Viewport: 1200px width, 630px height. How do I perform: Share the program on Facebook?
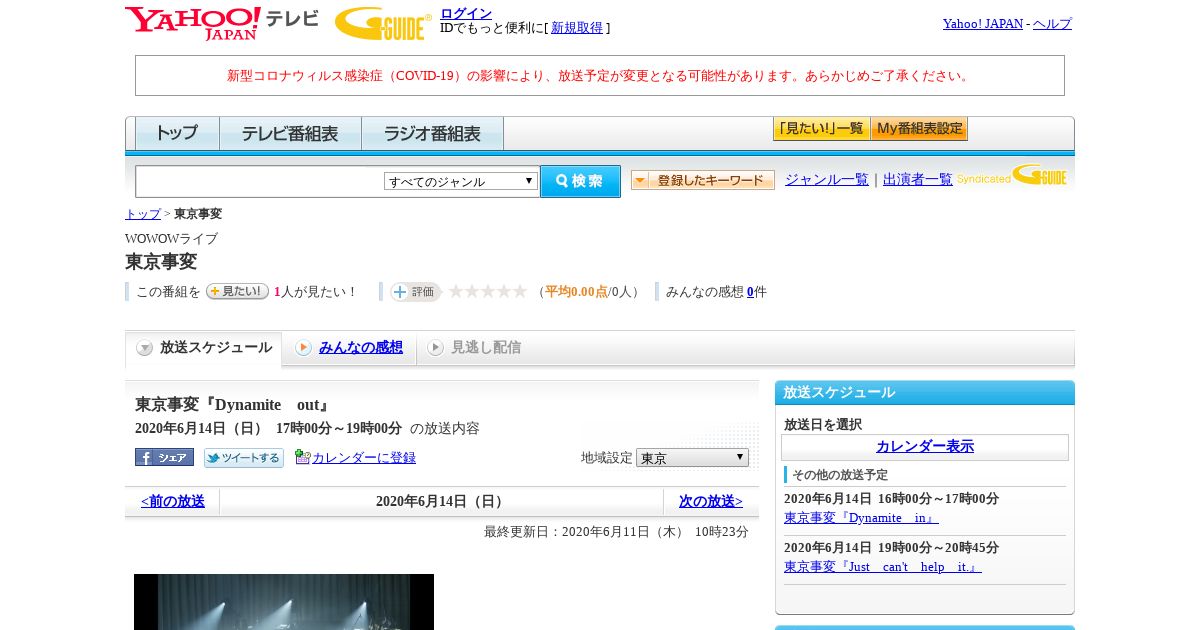pyautogui.click(x=164, y=457)
